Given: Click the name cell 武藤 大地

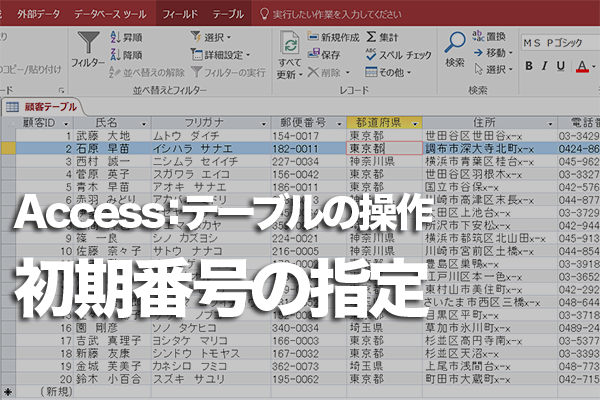Looking at the screenshot, I should pyautogui.click(x=103, y=136).
